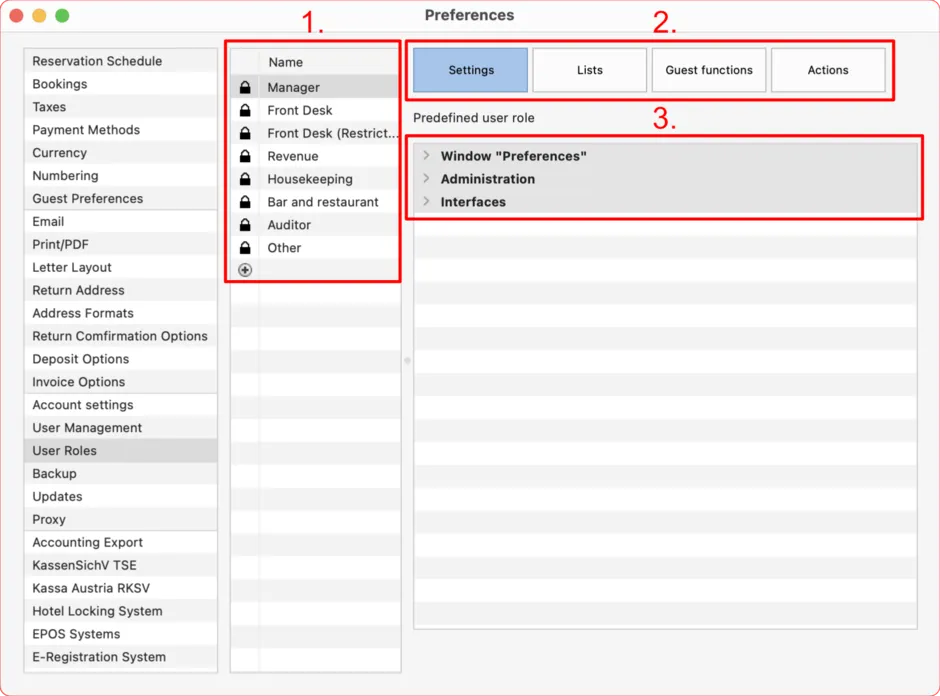Select Account settings in the sidebar

120,405
